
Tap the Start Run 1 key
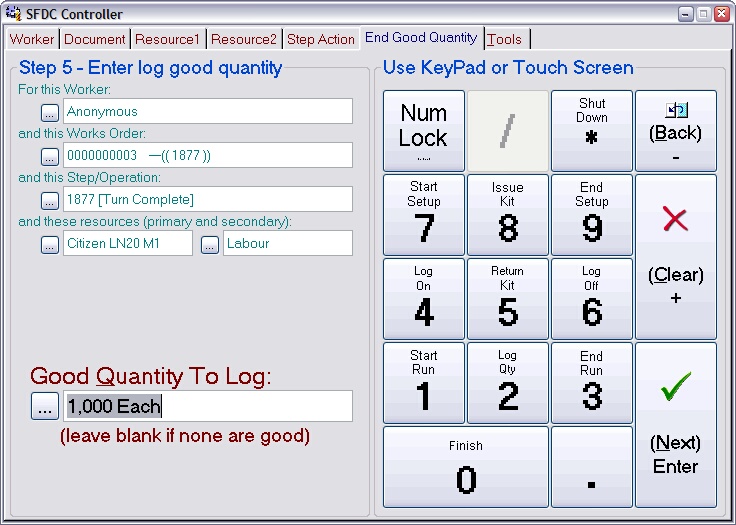pyautogui.click(x=424, y=383)
